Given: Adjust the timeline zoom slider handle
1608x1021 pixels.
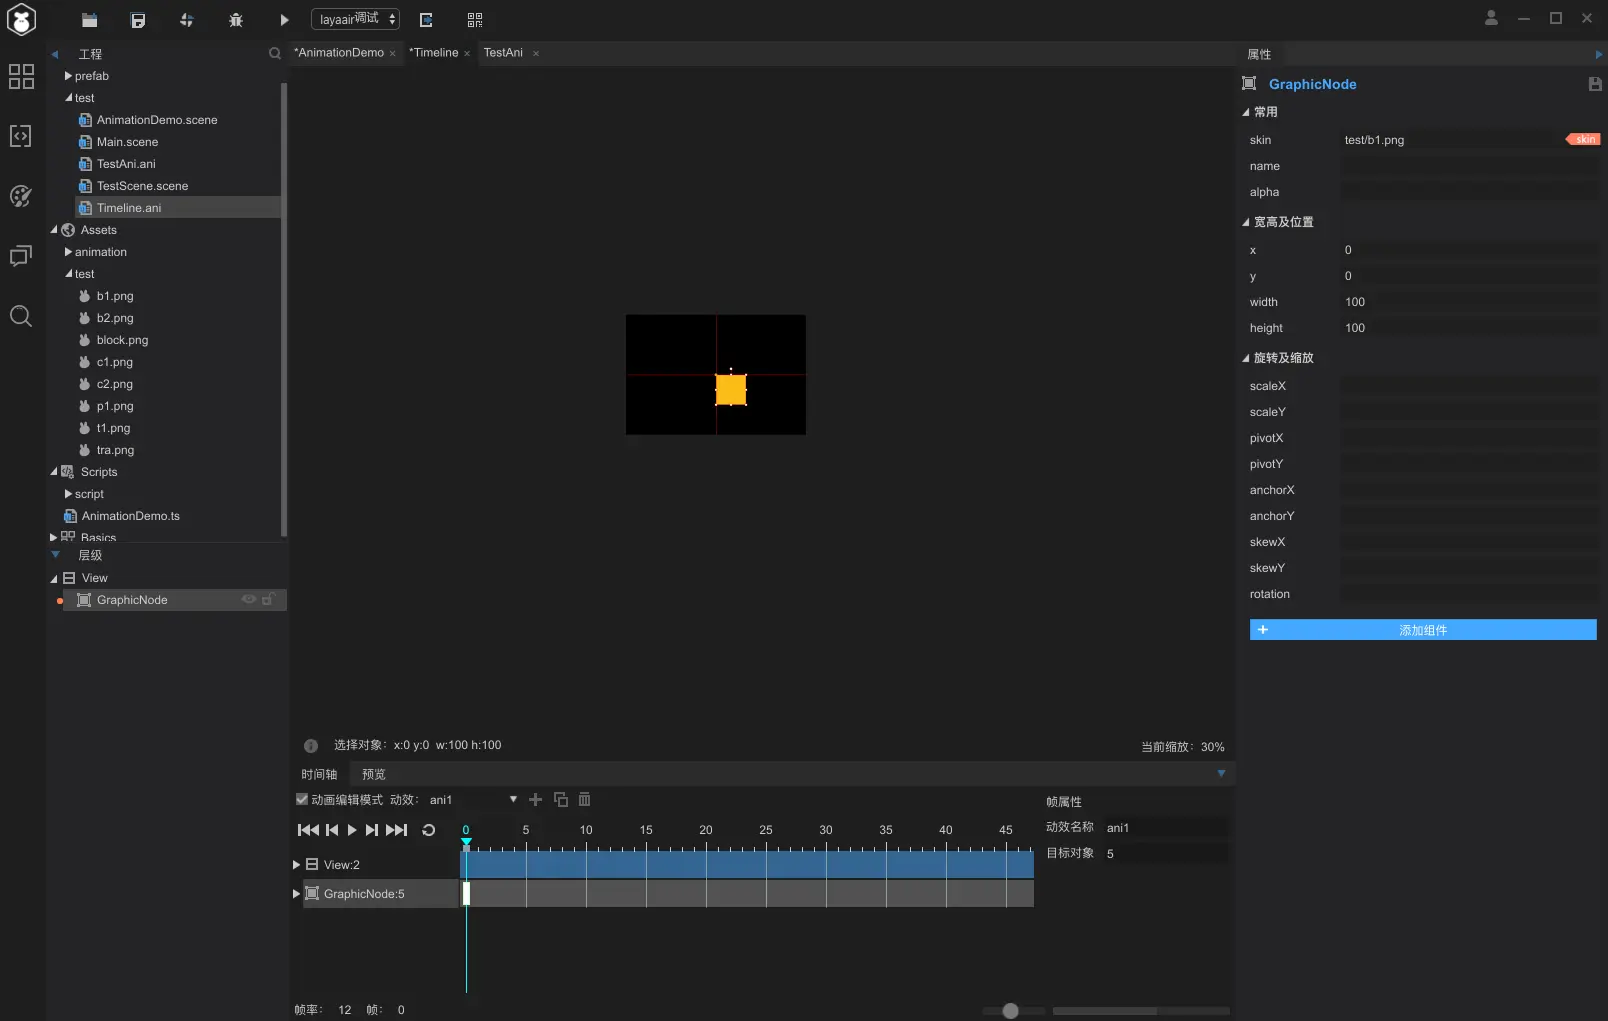Looking at the screenshot, I should pos(1011,1011).
